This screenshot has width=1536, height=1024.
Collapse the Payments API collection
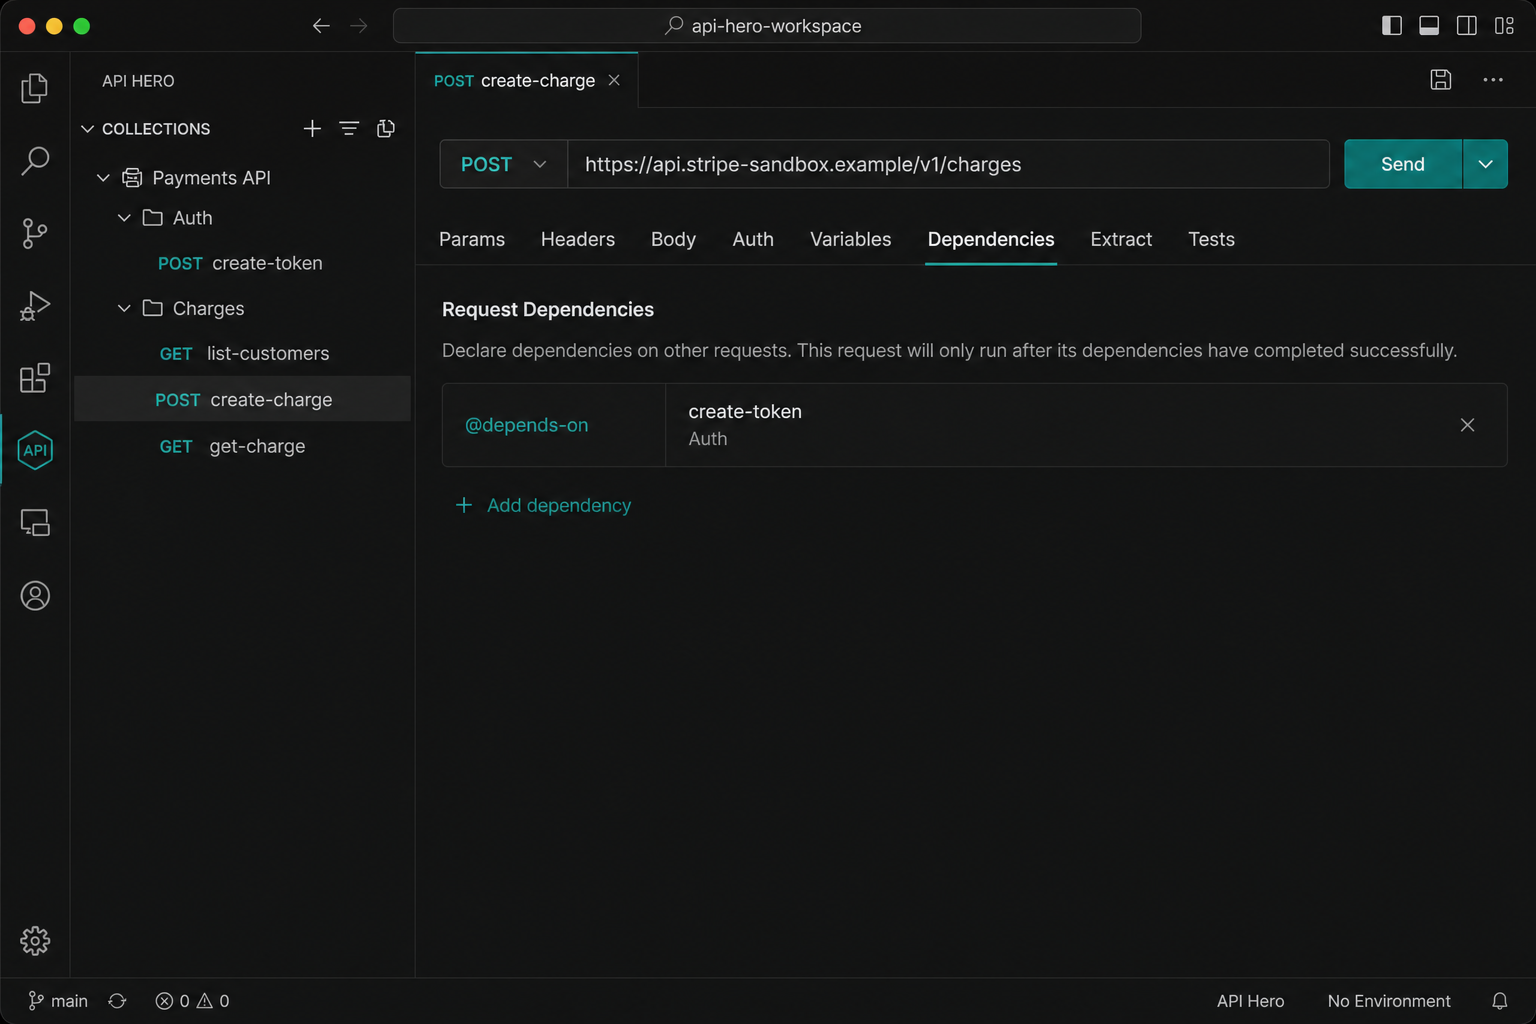point(103,178)
